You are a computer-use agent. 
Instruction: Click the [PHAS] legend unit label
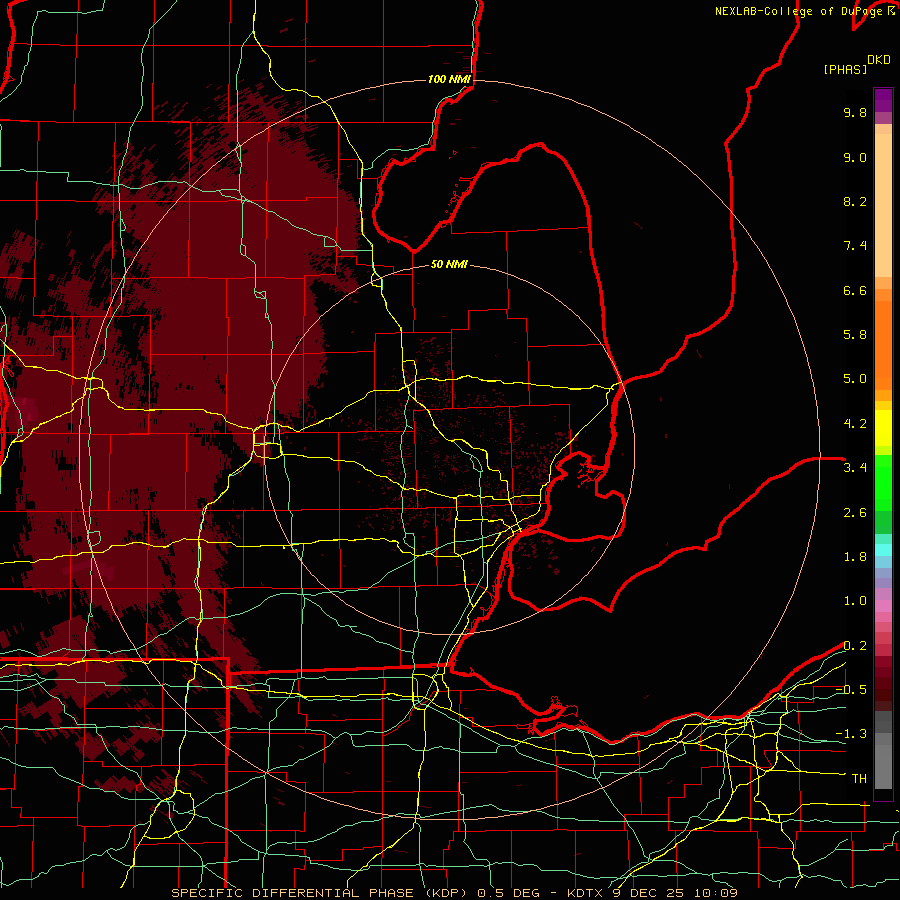pos(845,69)
